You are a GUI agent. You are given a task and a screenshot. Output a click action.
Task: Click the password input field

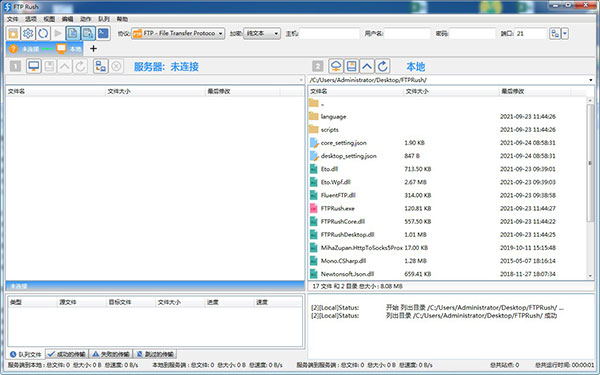tap(473, 34)
